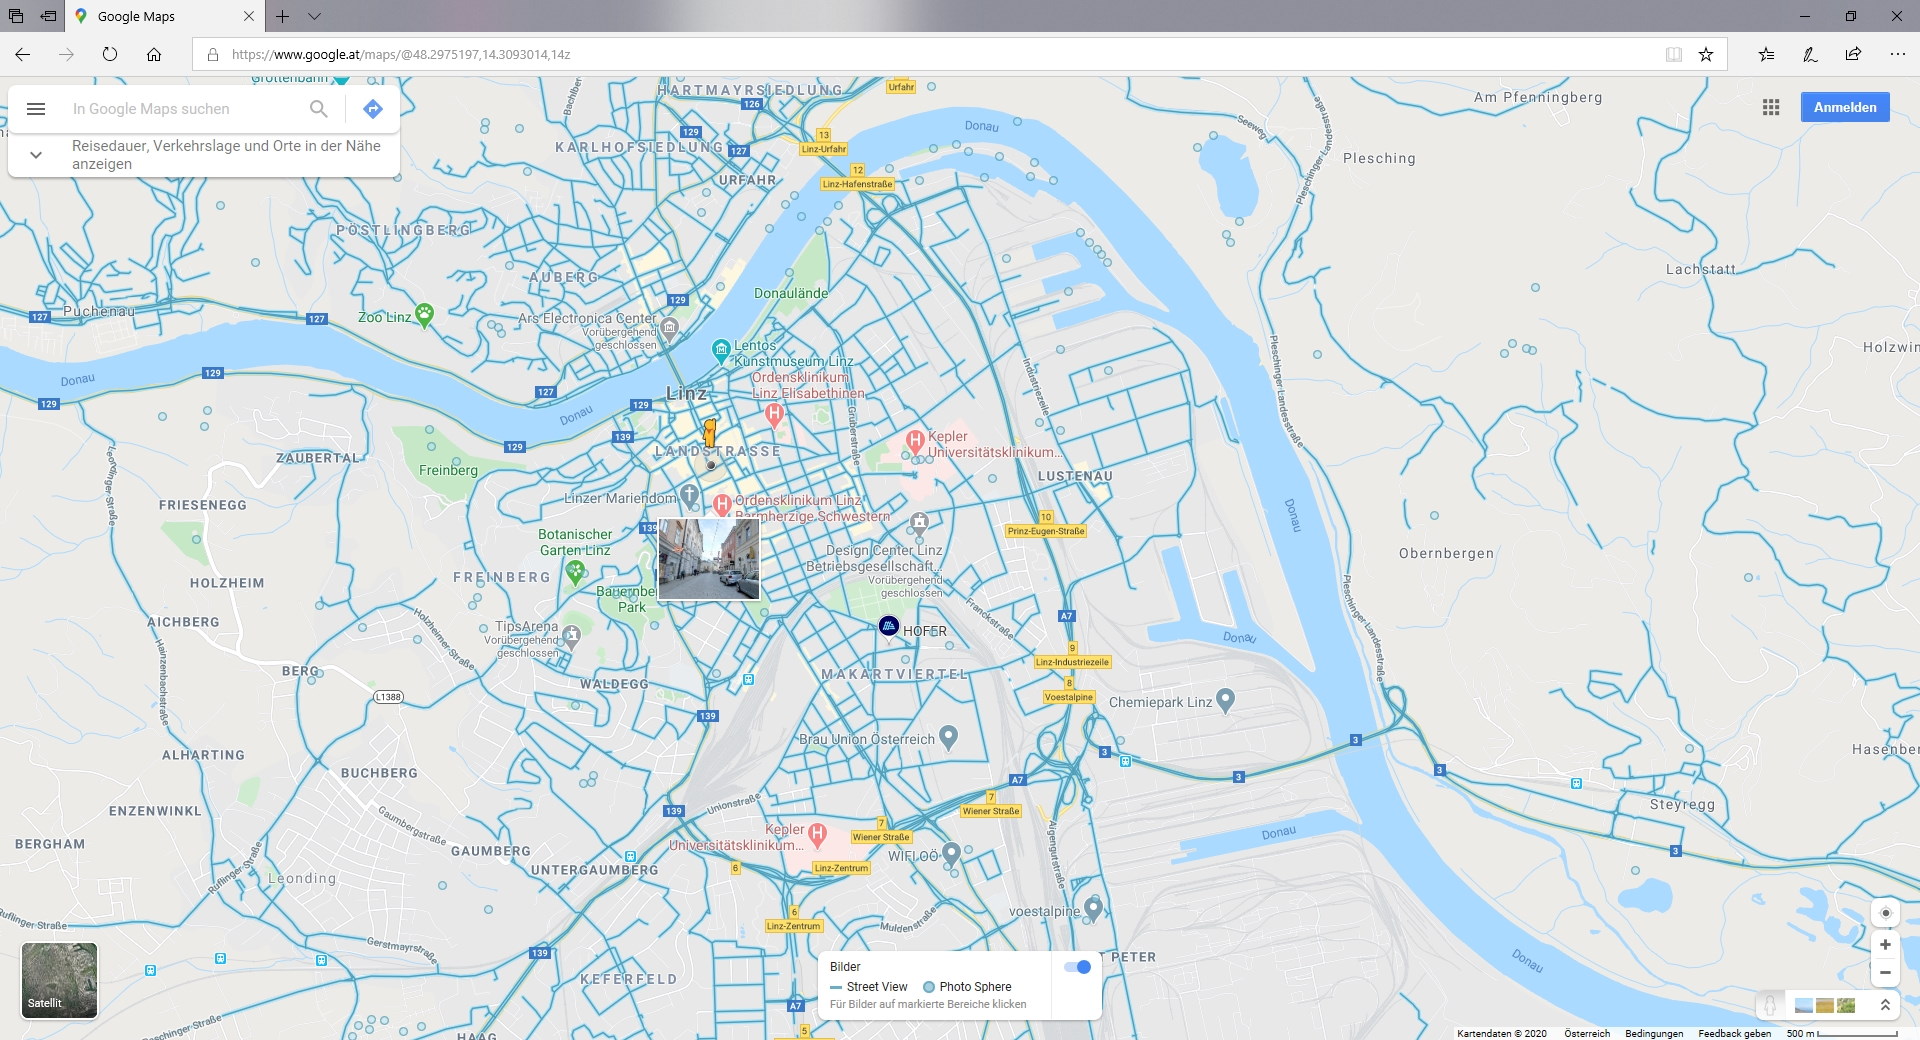The image size is (1920, 1040).
Task: Show my current location
Action: [1885, 912]
